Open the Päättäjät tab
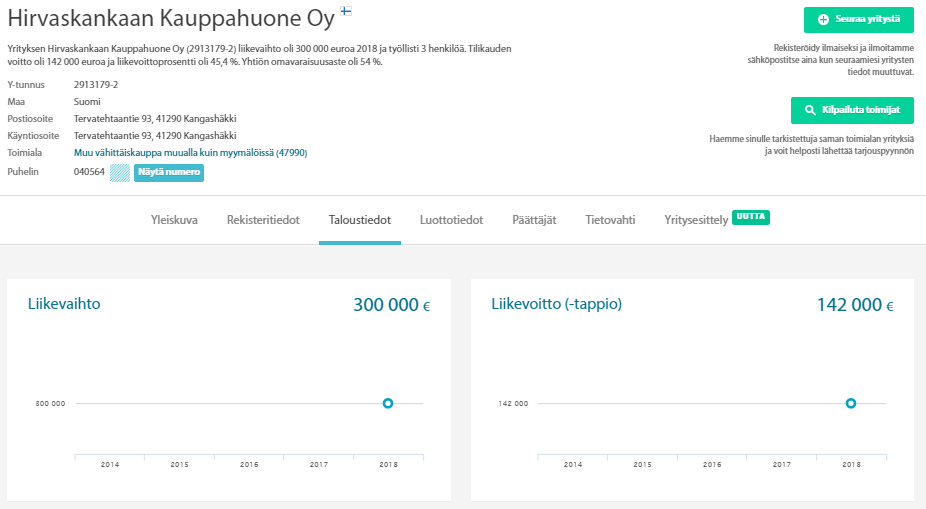 534,220
